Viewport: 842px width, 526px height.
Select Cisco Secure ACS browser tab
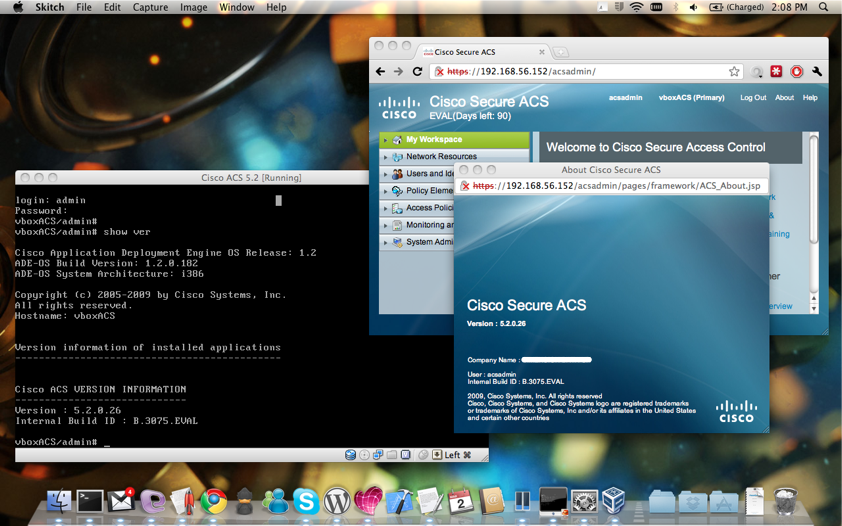click(483, 52)
